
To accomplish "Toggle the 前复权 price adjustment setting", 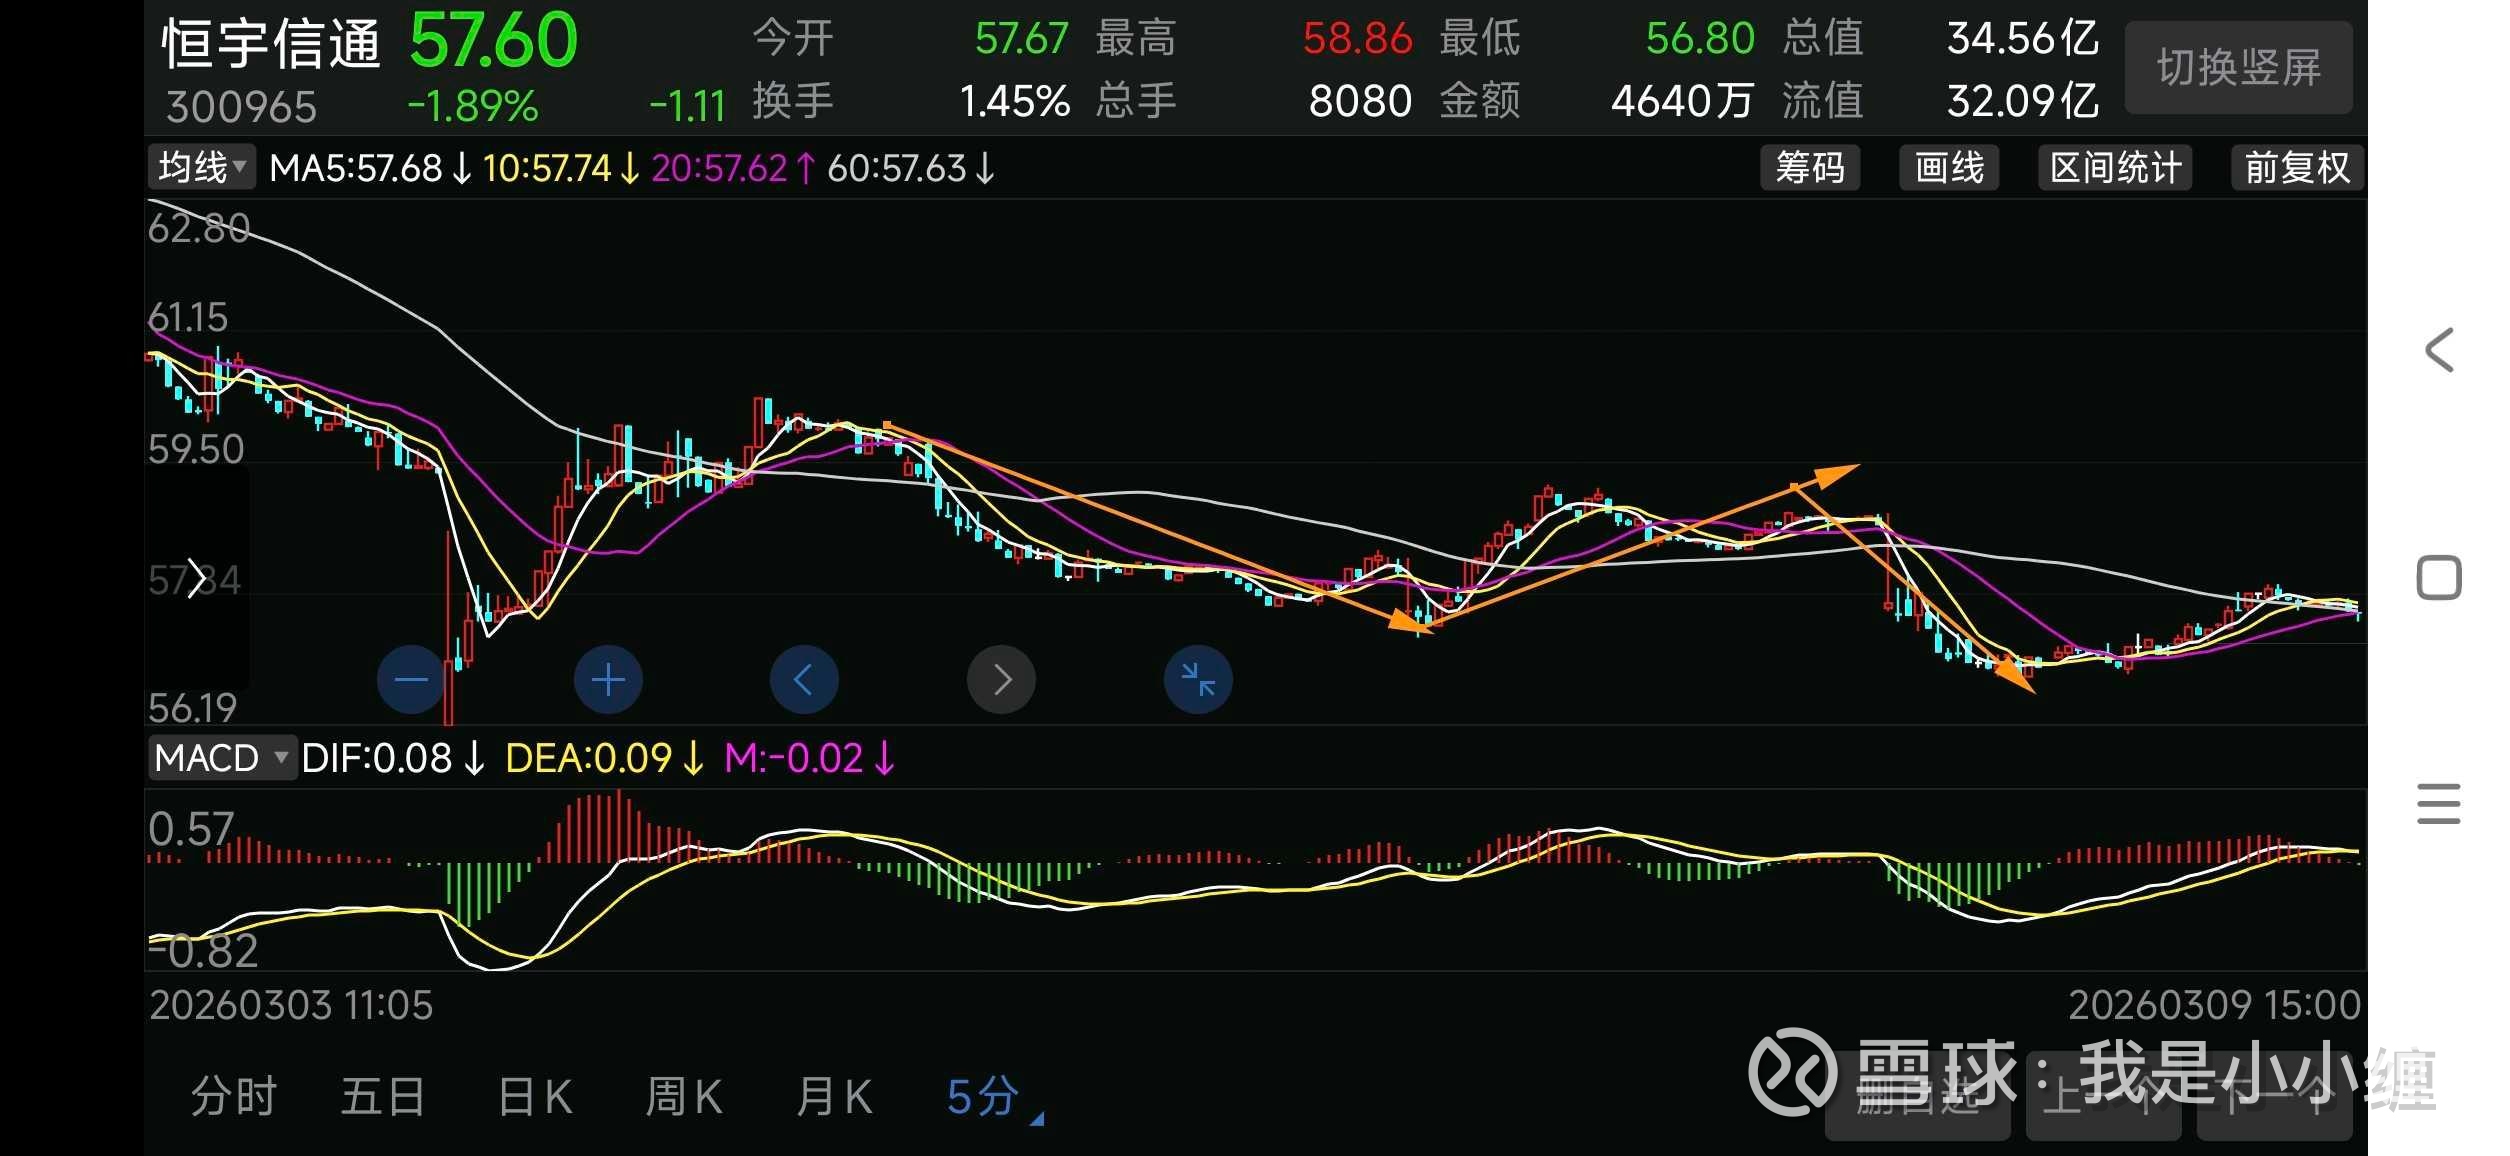I will click(2297, 168).
